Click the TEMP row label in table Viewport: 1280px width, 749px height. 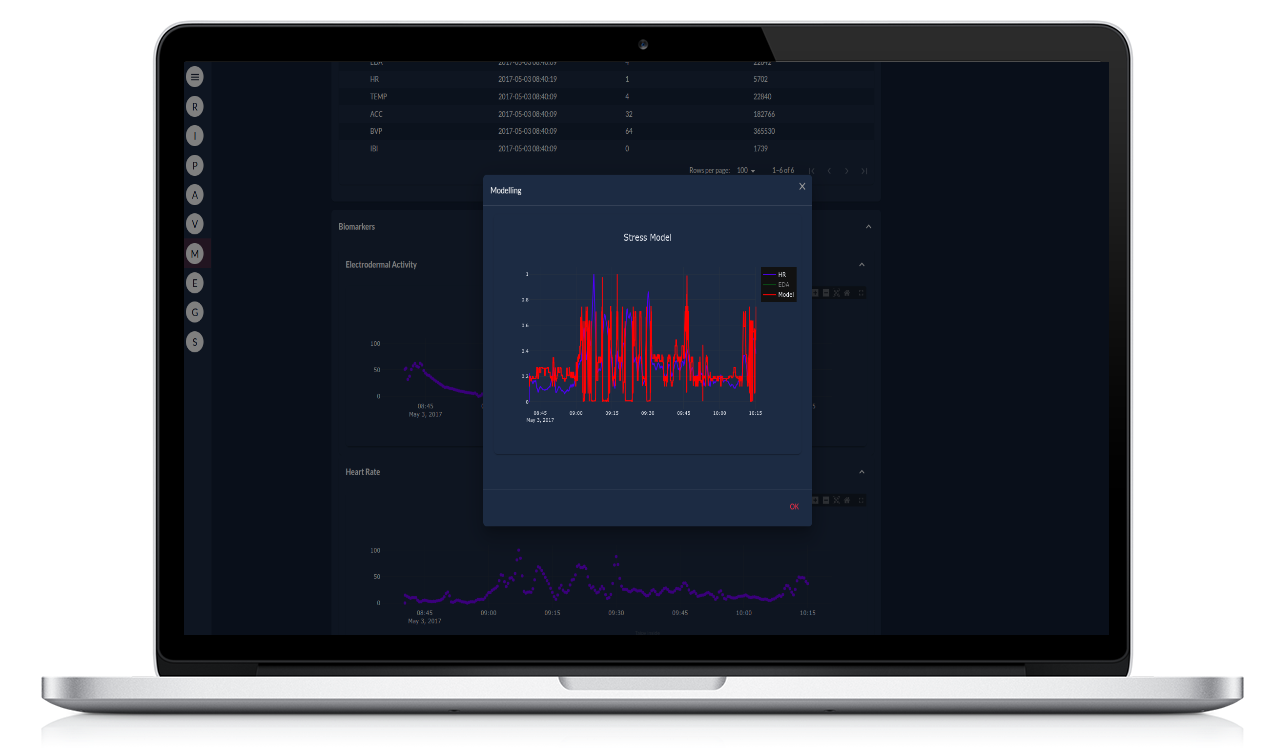(x=378, y=97)
